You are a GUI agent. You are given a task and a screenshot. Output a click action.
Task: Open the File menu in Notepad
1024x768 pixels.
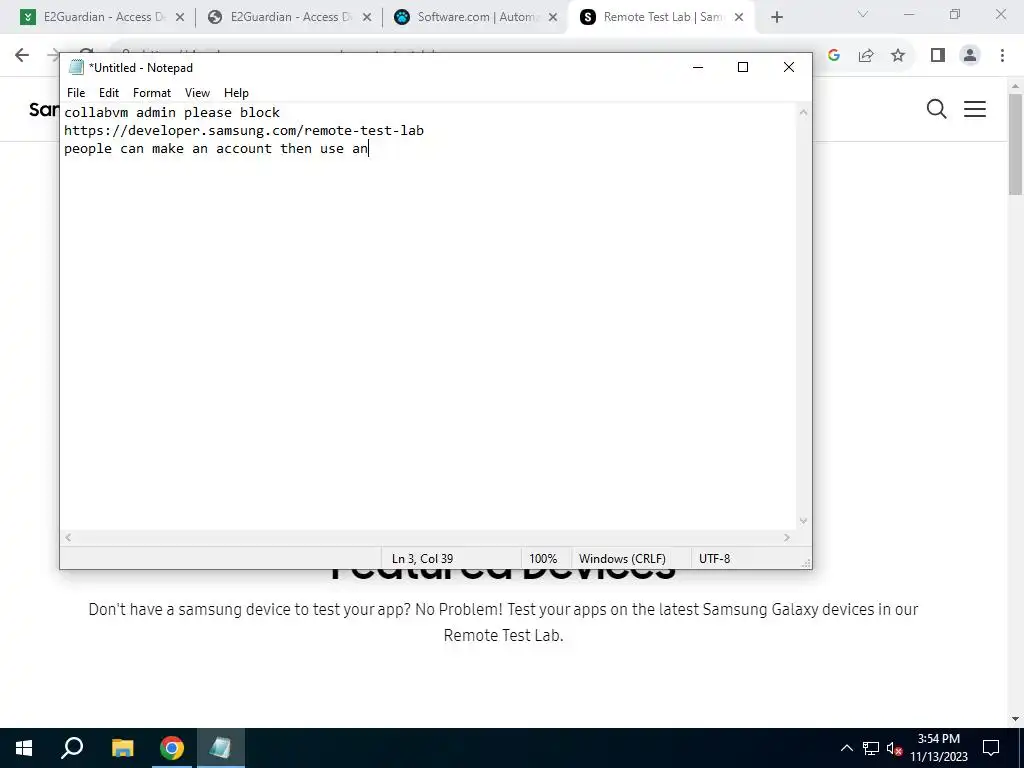point(76,93)
